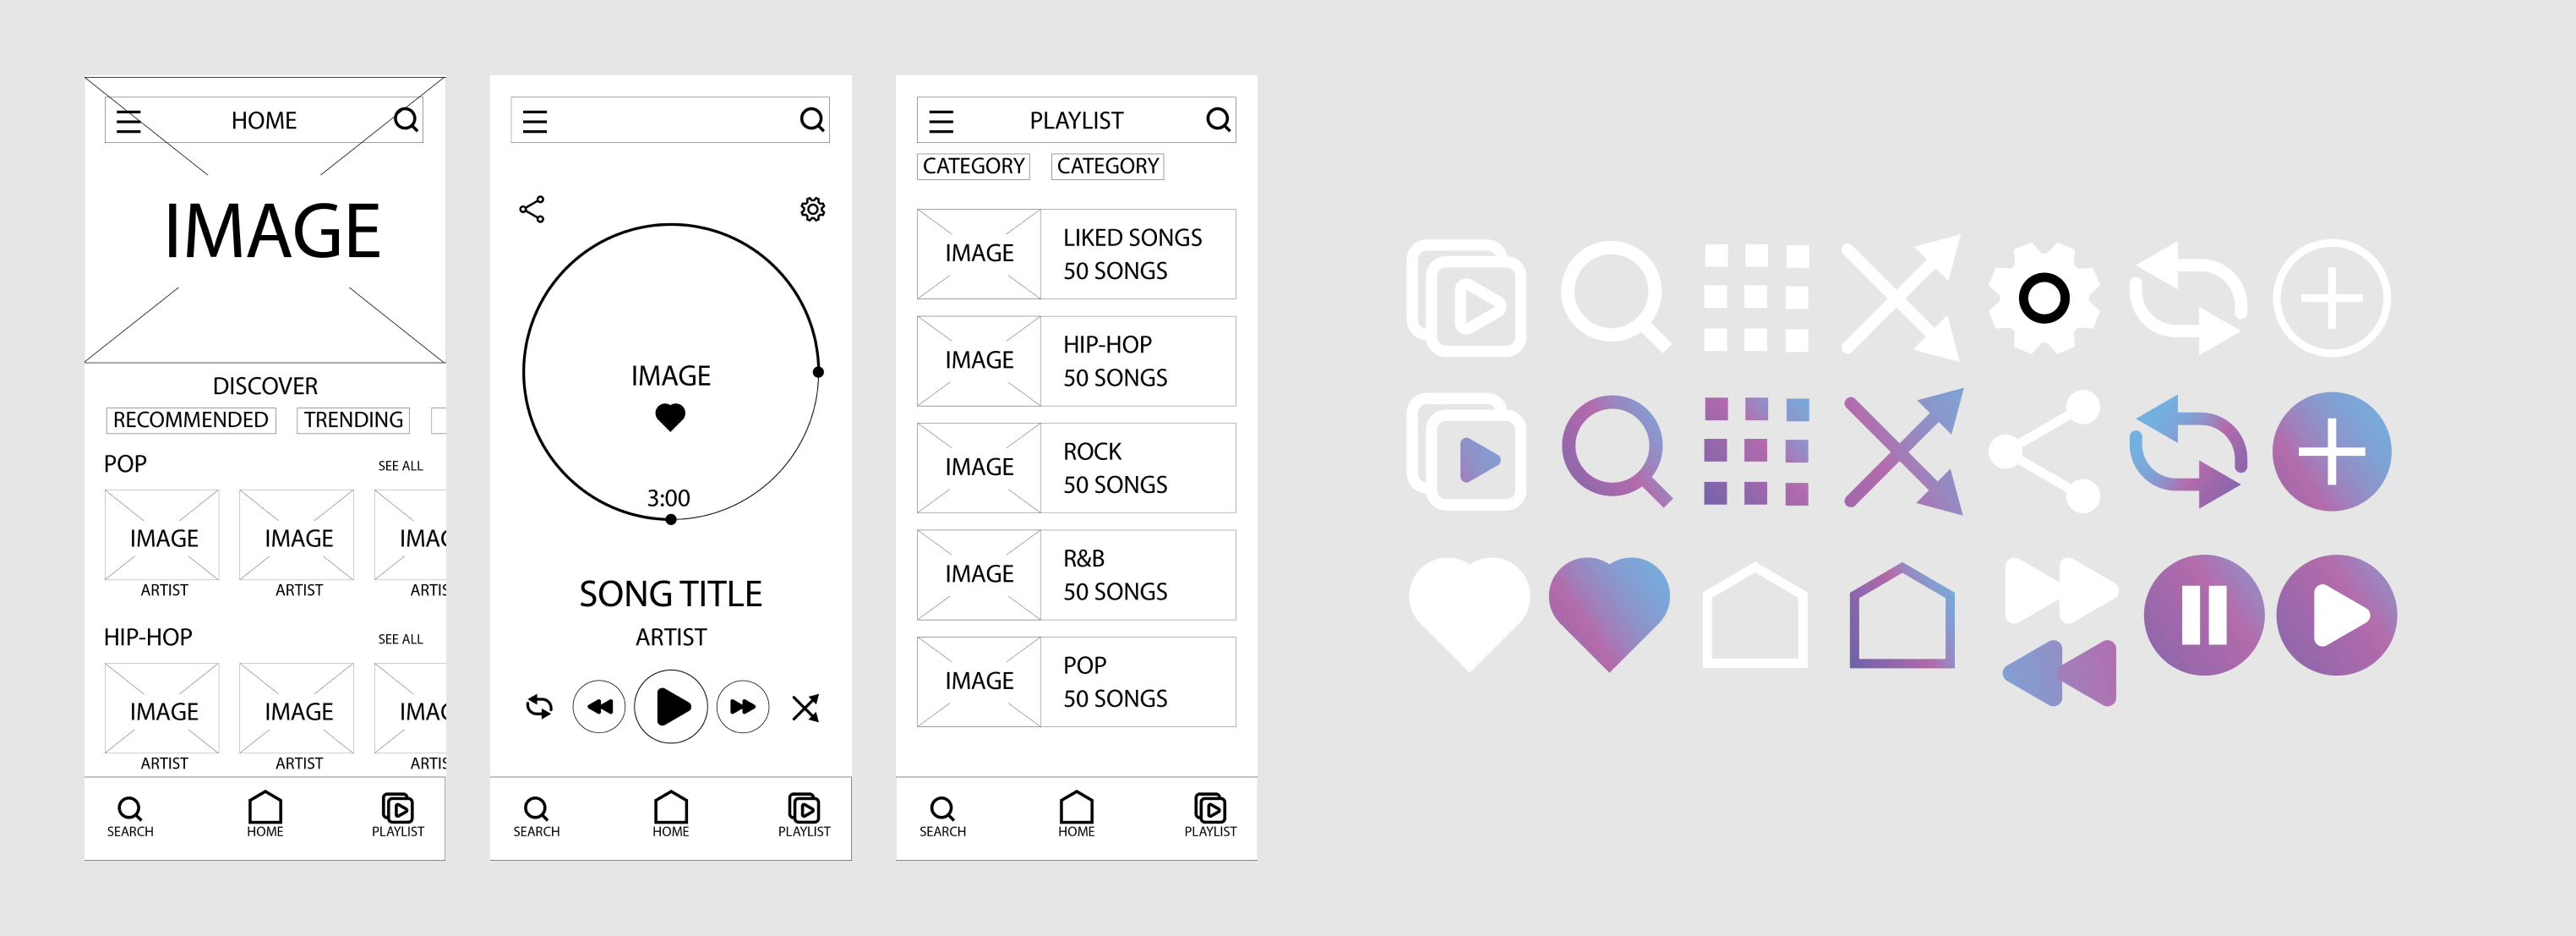Click RECOMMENDED tab on home screen
This screenshot has width=2576, height=936.
tap(186, 419)
